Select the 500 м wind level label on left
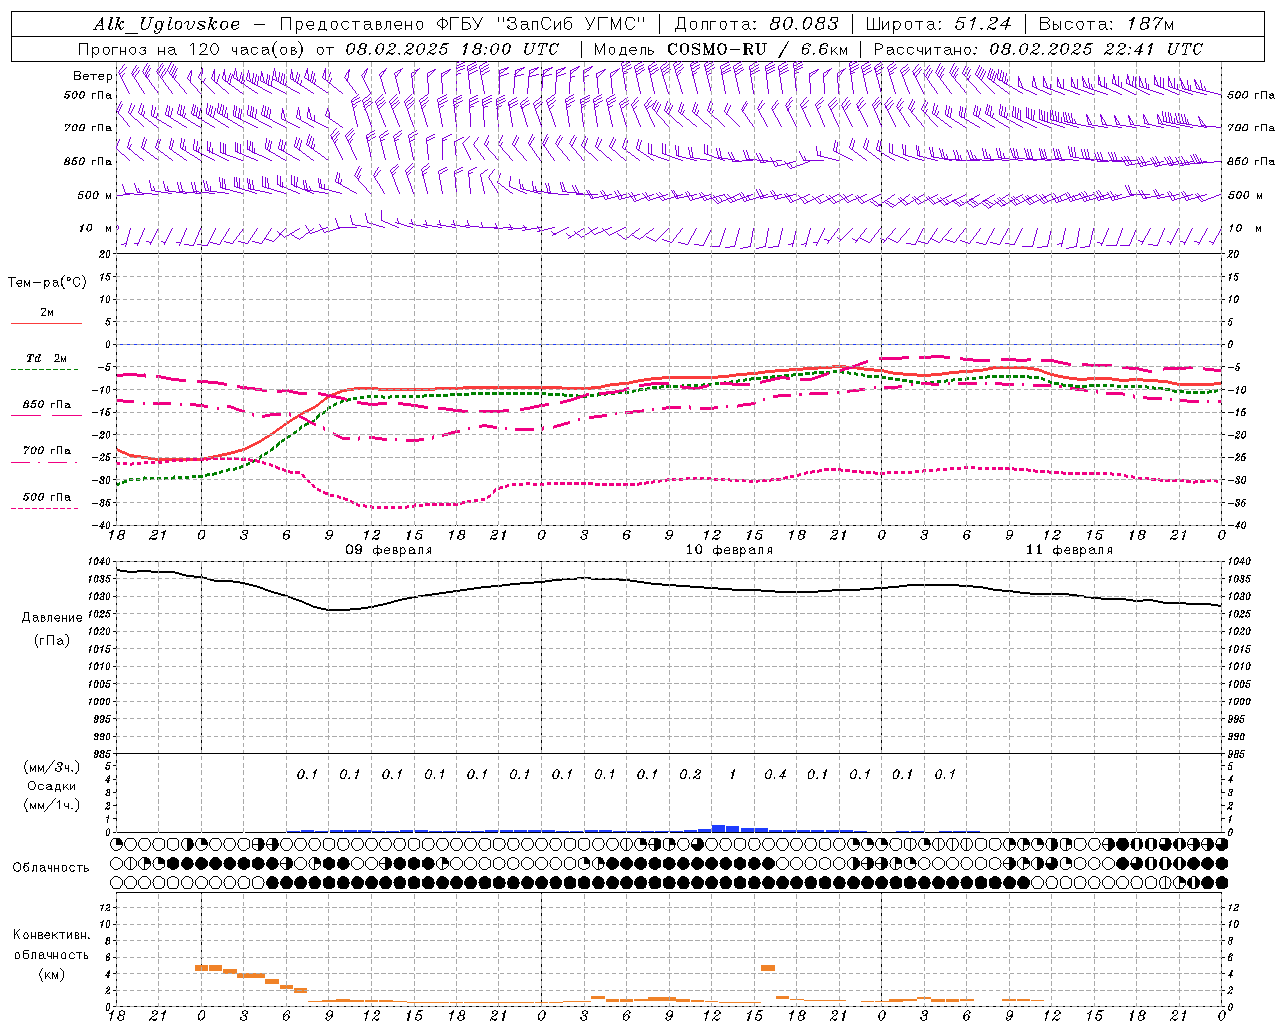This screenshot has width=1280, height=1024. (x=94, y=195)
